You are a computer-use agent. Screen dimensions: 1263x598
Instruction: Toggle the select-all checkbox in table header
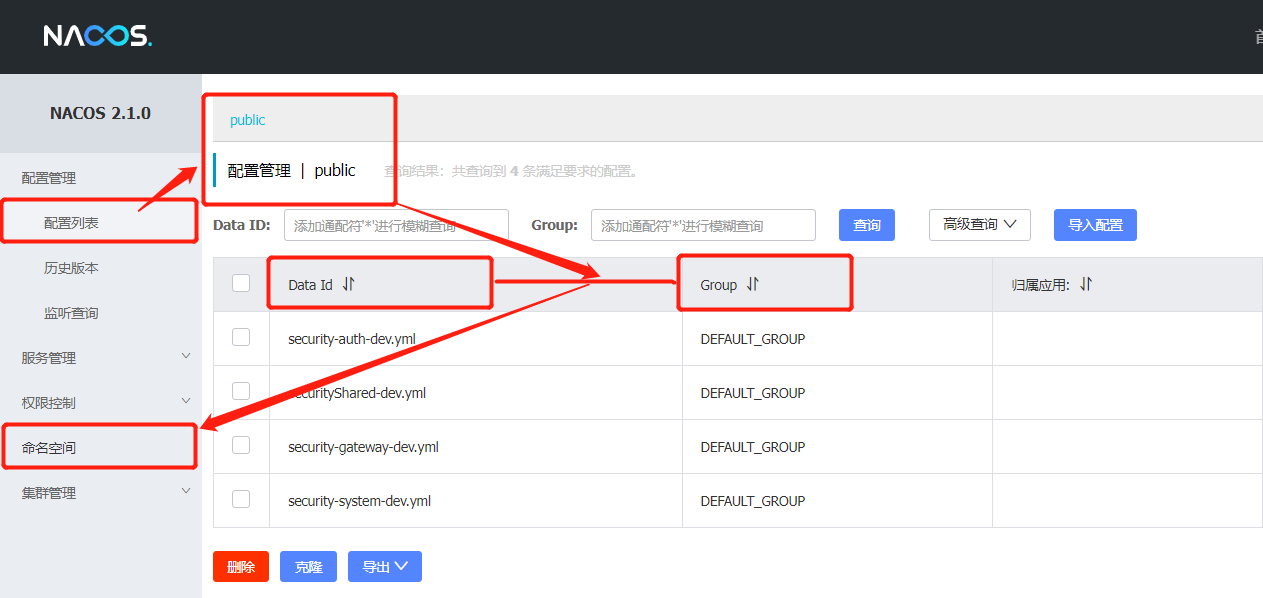tap(241, 284)
